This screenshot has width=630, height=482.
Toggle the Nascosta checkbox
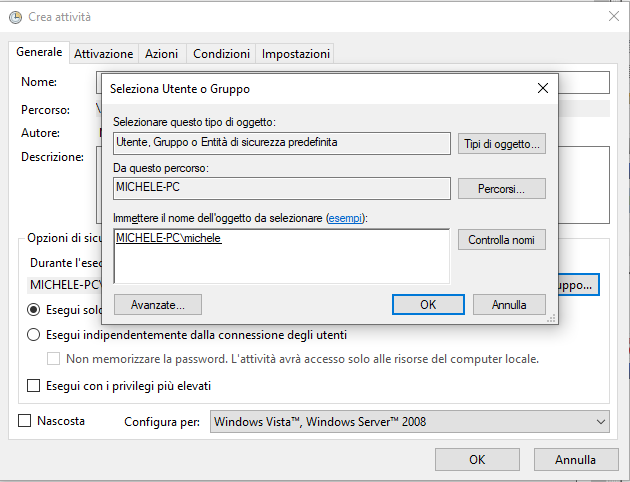25,421
